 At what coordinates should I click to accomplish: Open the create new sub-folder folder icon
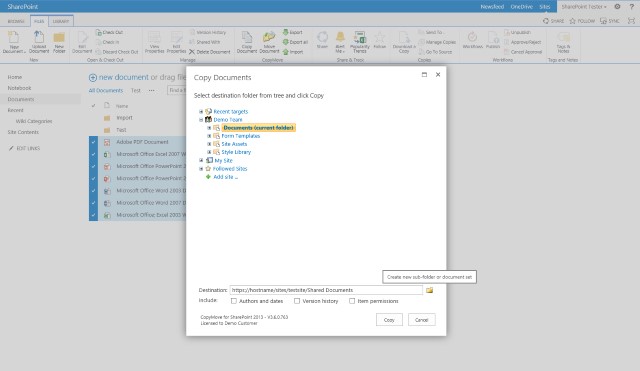[x=429, y=290]
